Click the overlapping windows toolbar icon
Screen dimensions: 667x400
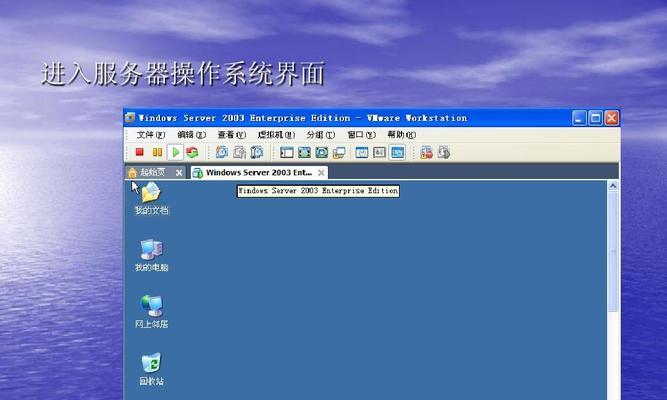pos(339,152)
